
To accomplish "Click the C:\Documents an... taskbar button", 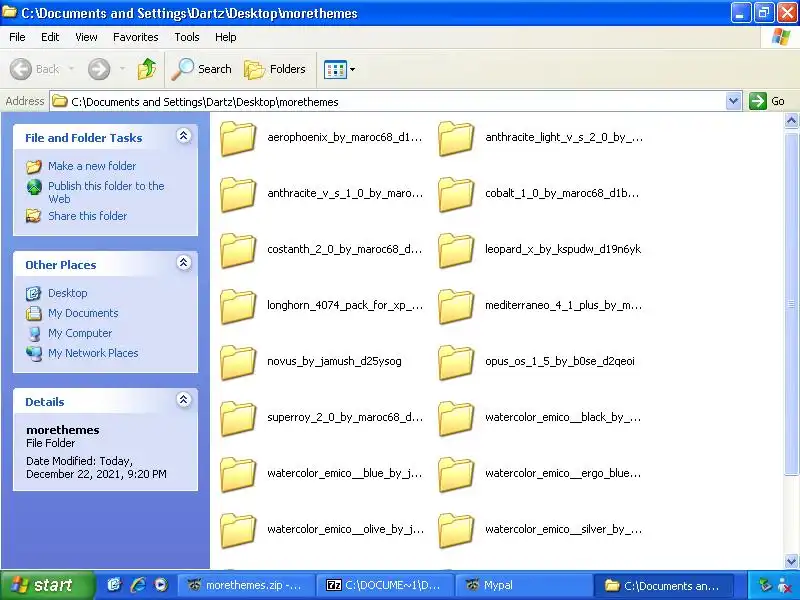I will [663, 585].
